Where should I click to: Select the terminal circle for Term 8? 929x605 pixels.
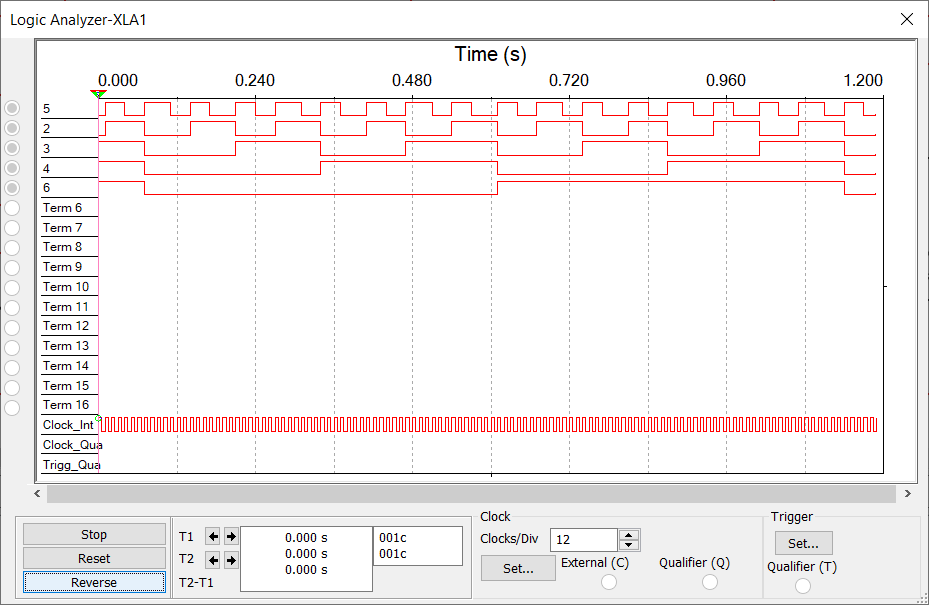pyautogui.click(x=12, y=248)
